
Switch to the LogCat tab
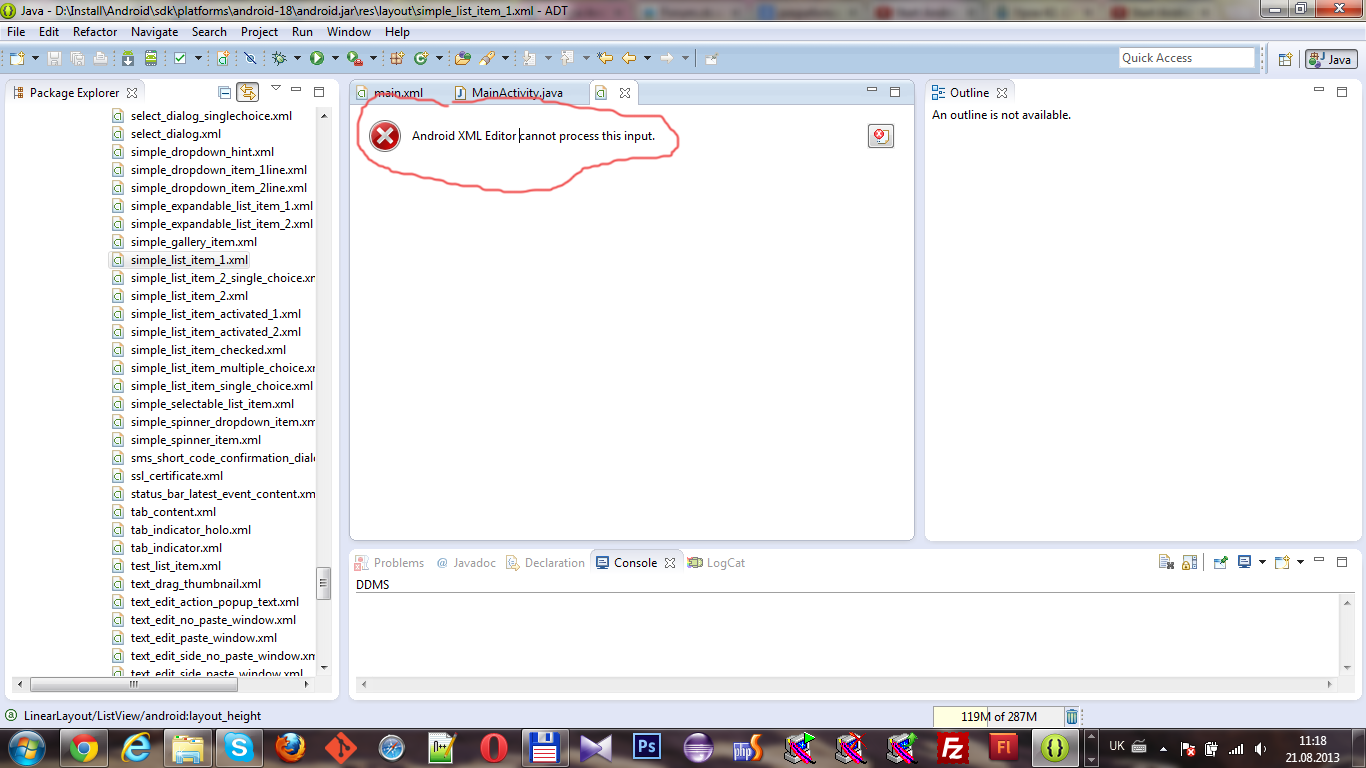pyautogui.click(x=716, y=563)
